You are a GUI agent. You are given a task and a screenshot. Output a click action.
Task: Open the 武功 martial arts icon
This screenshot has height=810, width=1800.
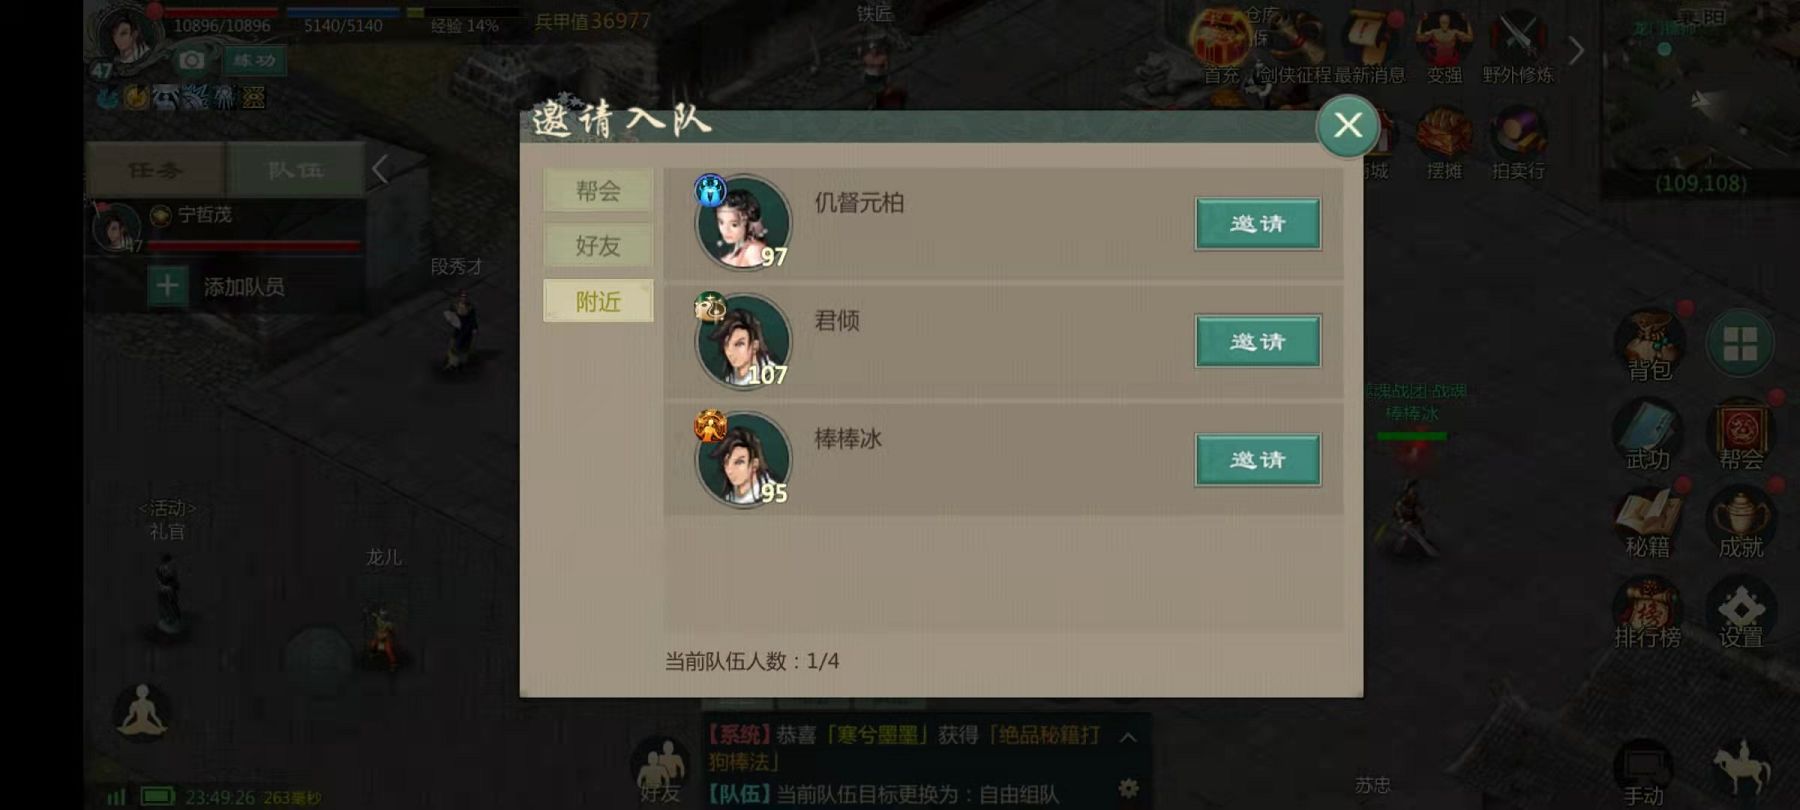tap(1647, 434)
